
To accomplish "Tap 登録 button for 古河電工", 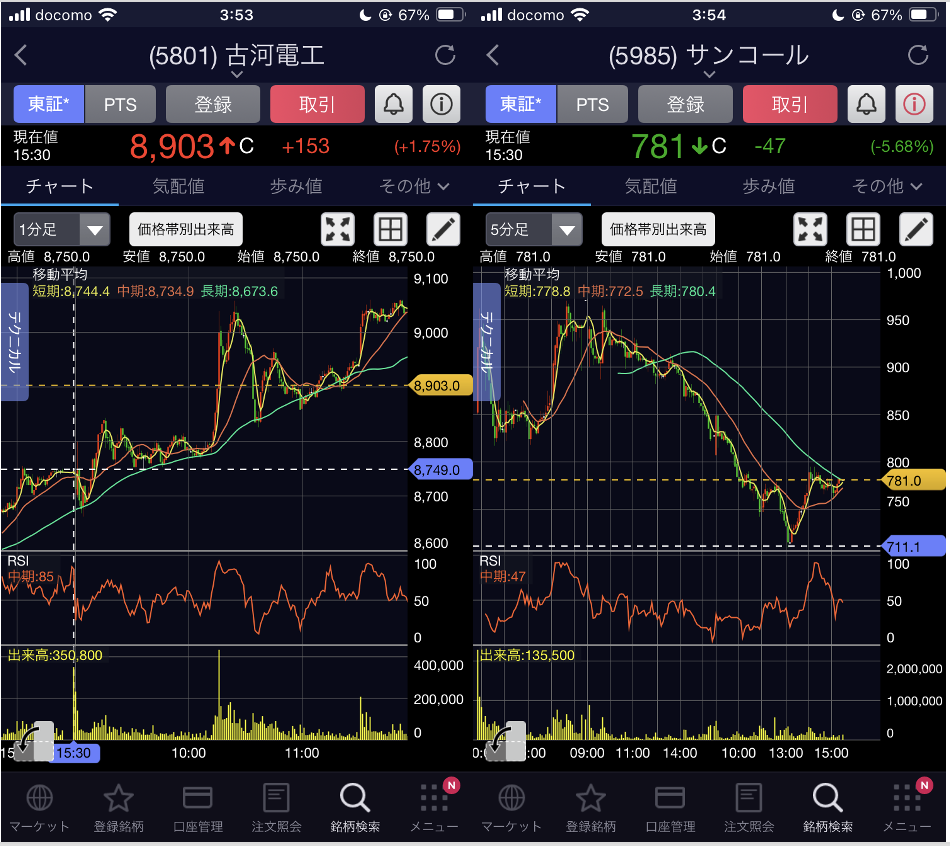I will (x=213, y=104).
